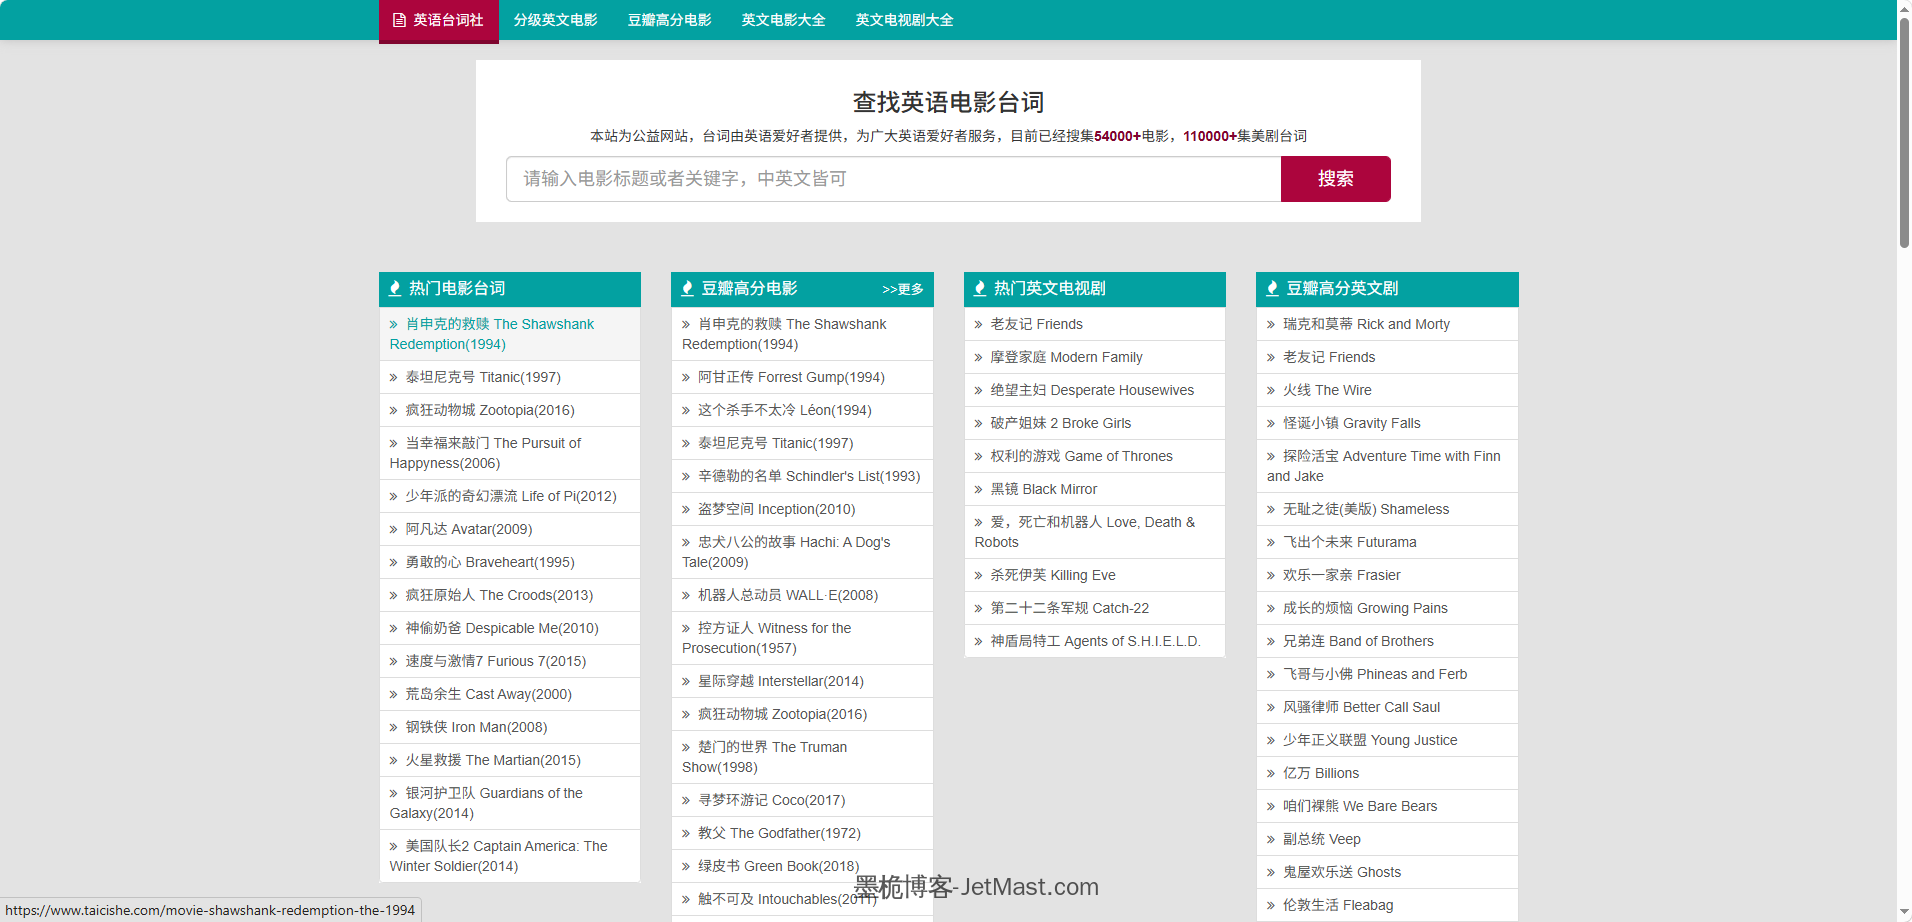Screen dimensions: 1912x922
Task: Open 风骚律师 Better Call Saul link
Action: 1361,707
